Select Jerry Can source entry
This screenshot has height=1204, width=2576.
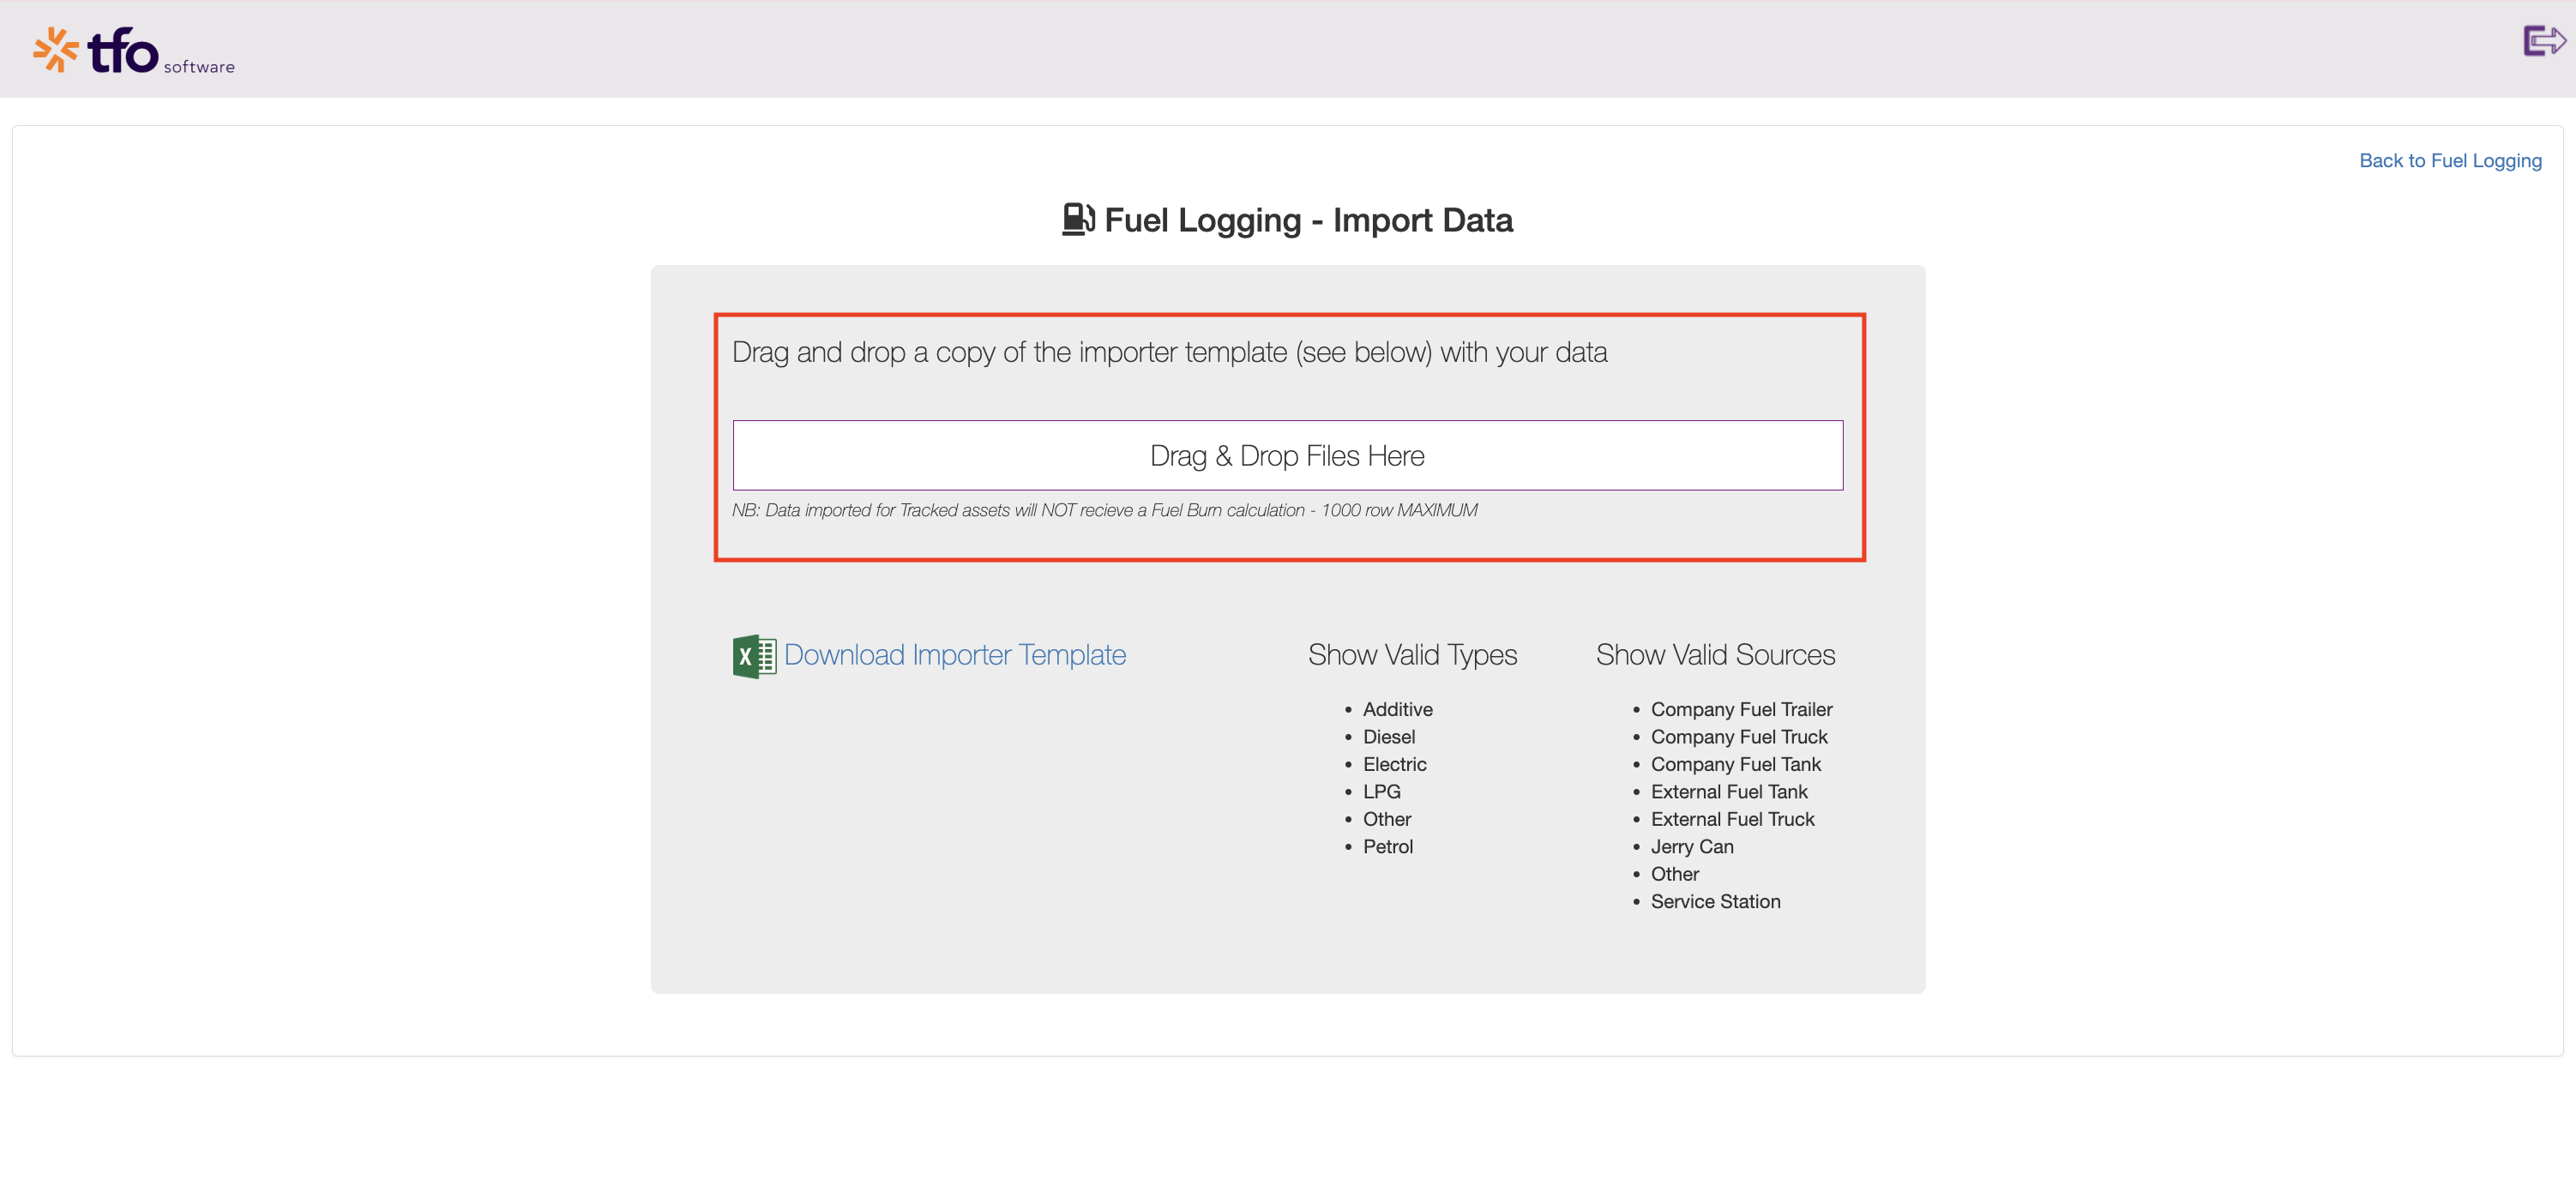pos(1692,847)
